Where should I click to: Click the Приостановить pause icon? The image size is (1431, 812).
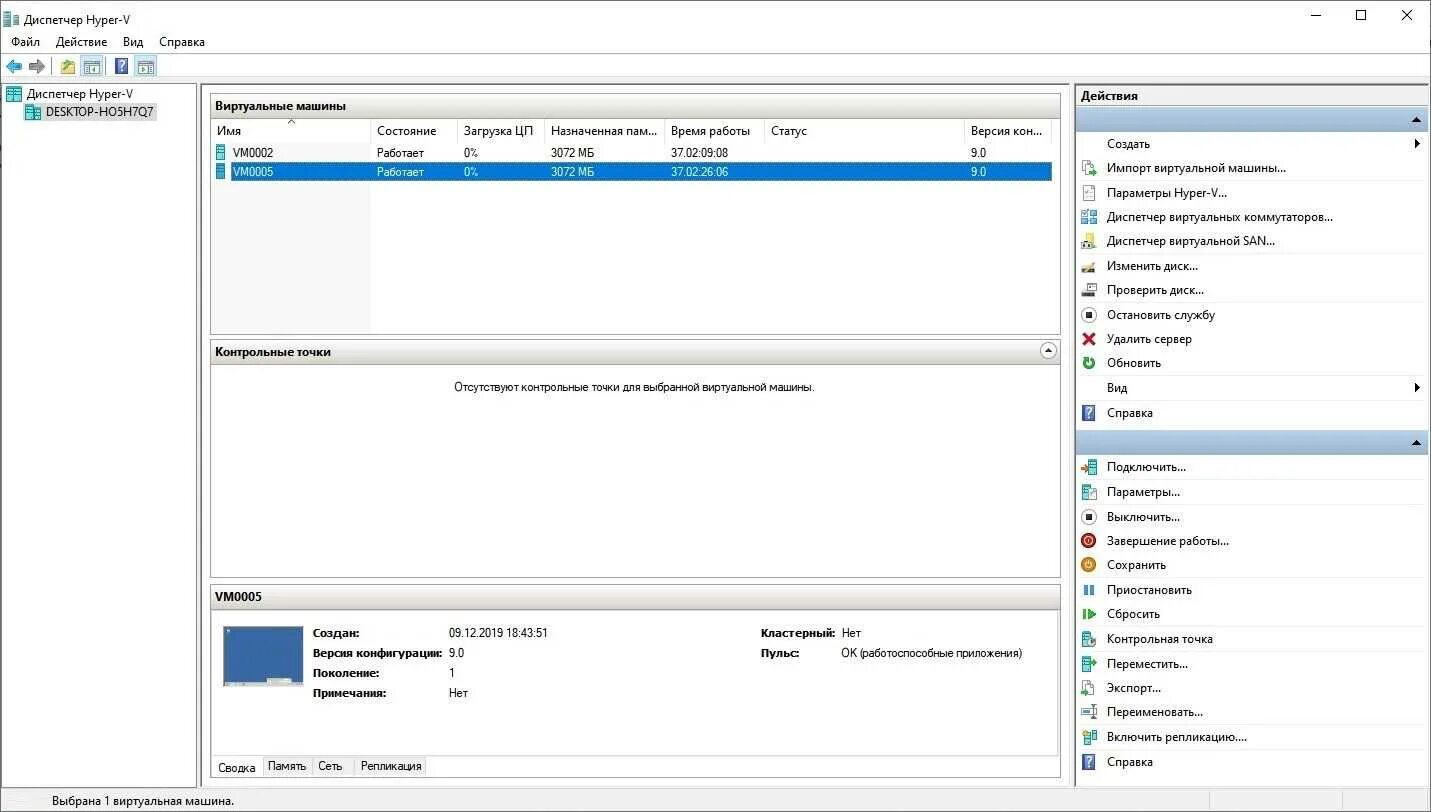pos(1089,590)
